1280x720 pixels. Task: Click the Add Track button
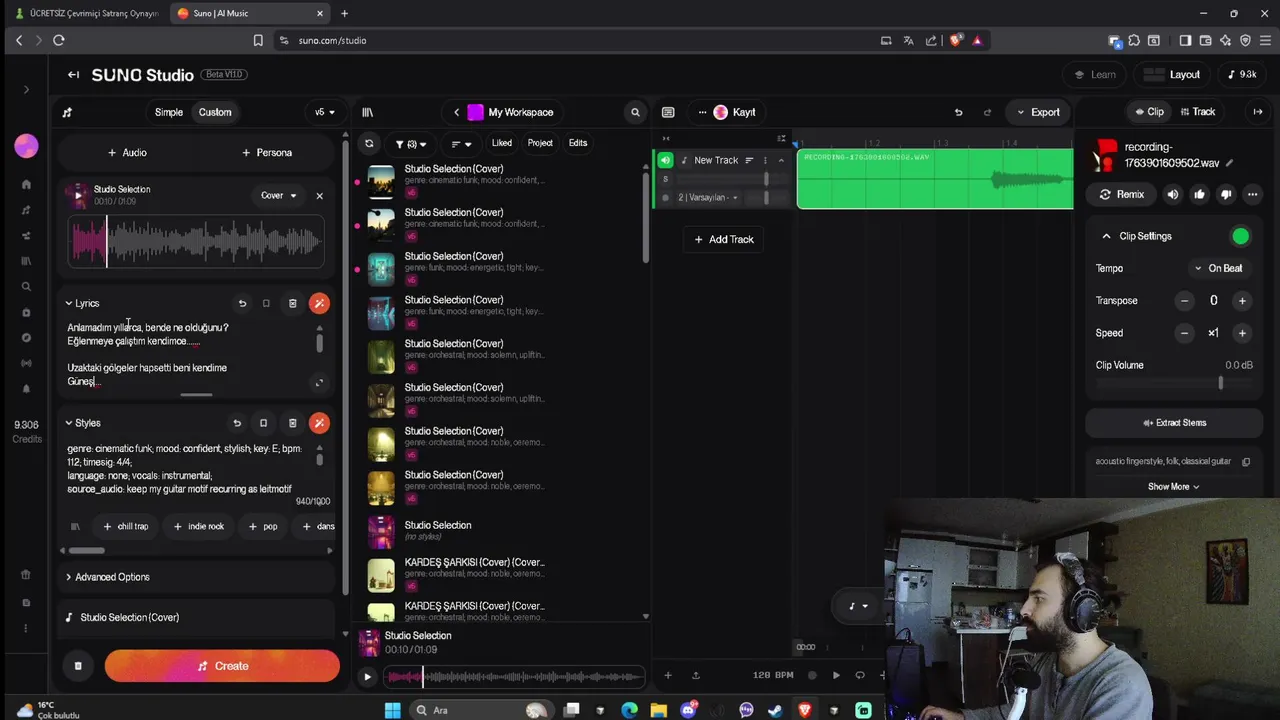(x=724, y=240)
